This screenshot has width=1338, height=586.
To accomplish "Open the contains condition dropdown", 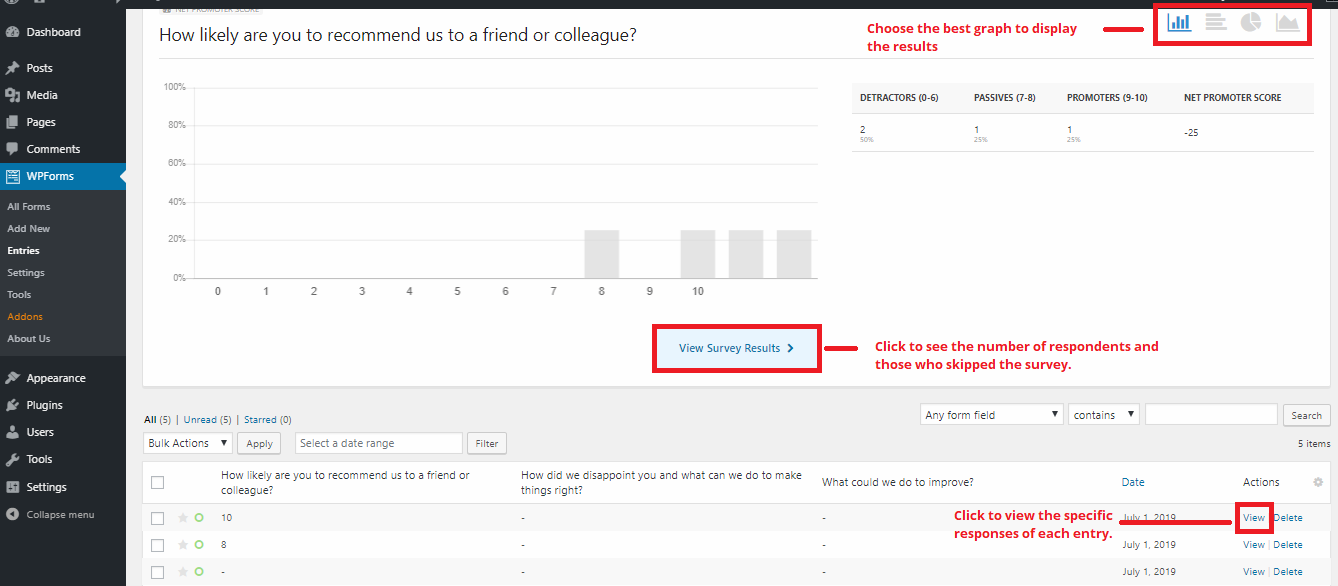I will tap(1104, 414).
